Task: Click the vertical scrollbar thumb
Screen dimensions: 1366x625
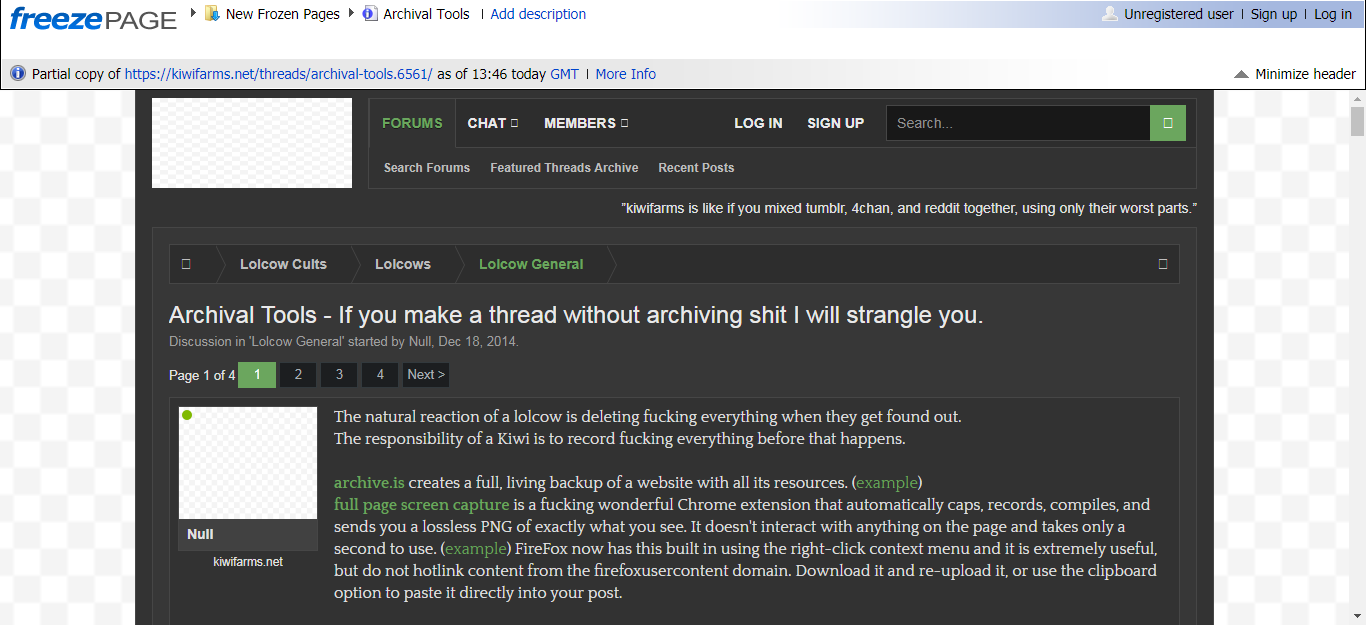Action: coord(1357,122)
